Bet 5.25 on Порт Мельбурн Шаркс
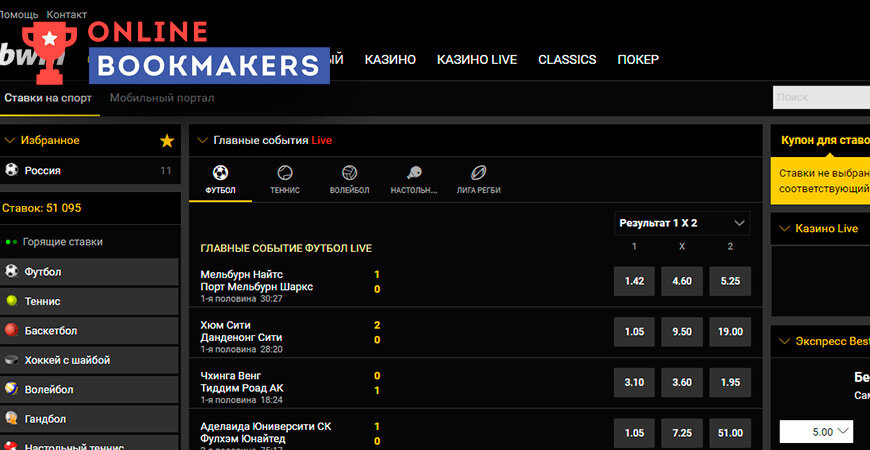The height and width of the screenshot is (450, 870). coord(730,281)
